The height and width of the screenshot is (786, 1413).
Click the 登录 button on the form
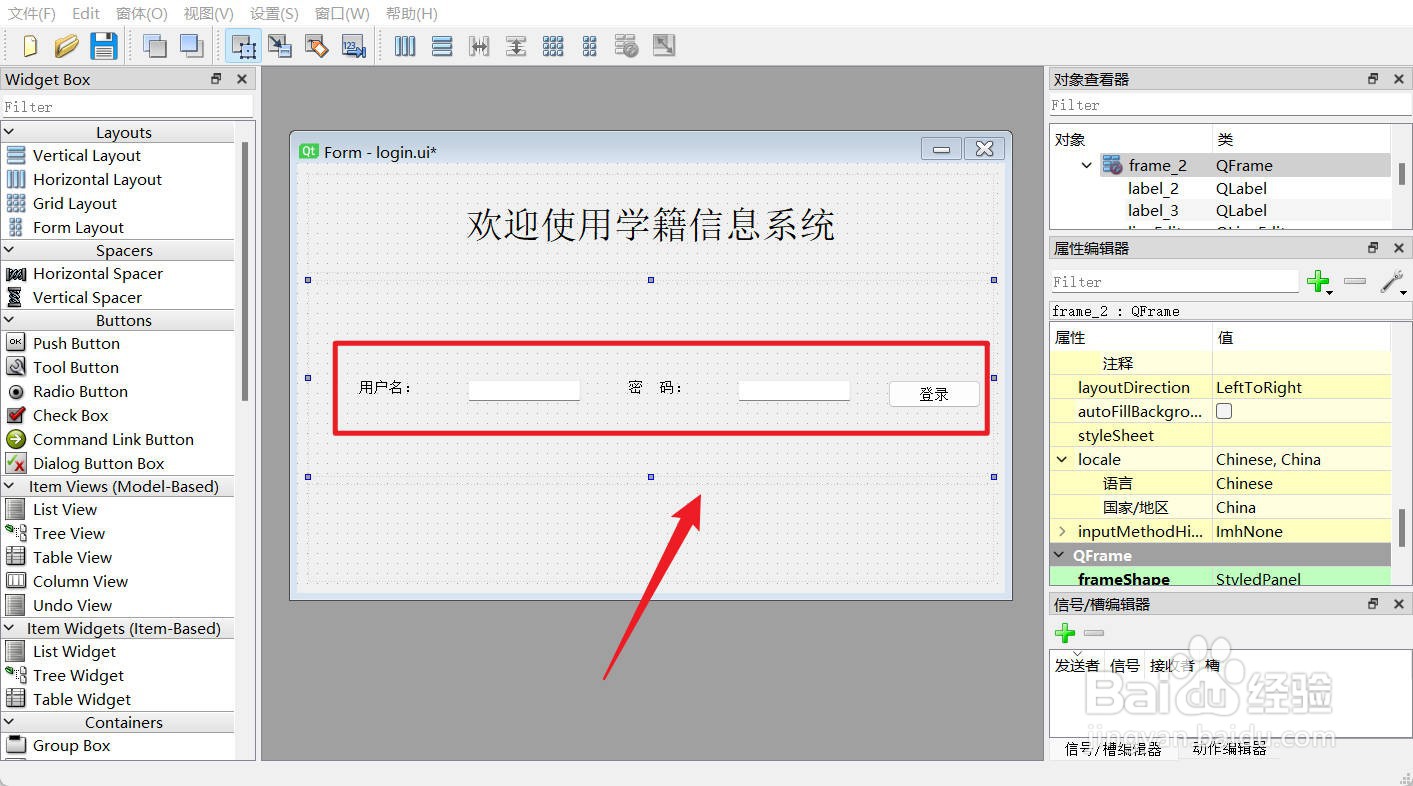click(x=933, y=394)
